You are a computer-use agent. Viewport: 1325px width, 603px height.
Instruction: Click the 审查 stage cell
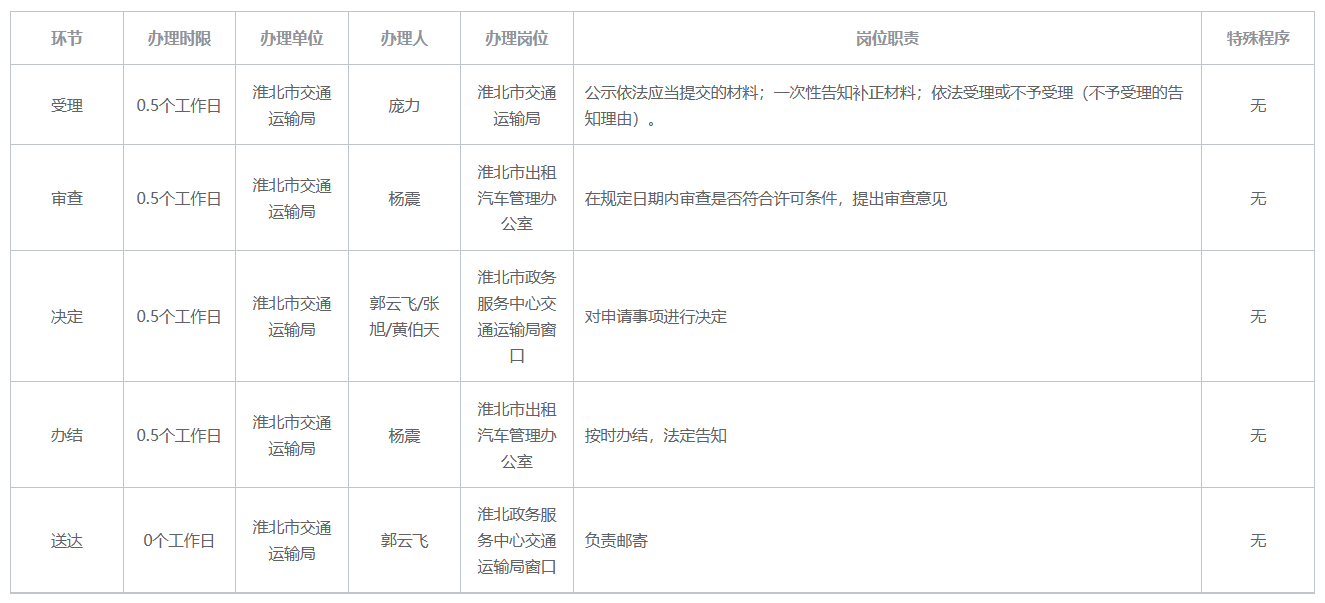(67, 198)
